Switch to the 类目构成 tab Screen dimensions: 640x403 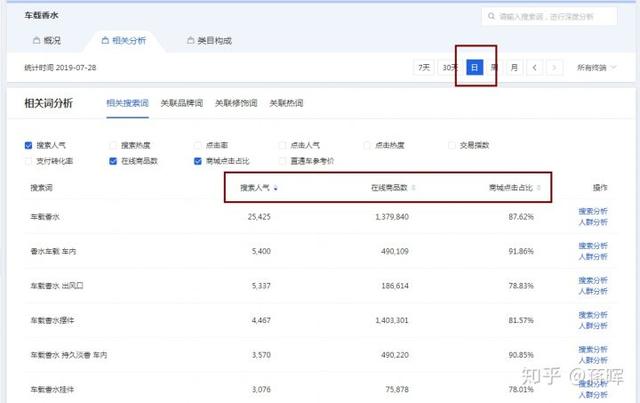209,40
